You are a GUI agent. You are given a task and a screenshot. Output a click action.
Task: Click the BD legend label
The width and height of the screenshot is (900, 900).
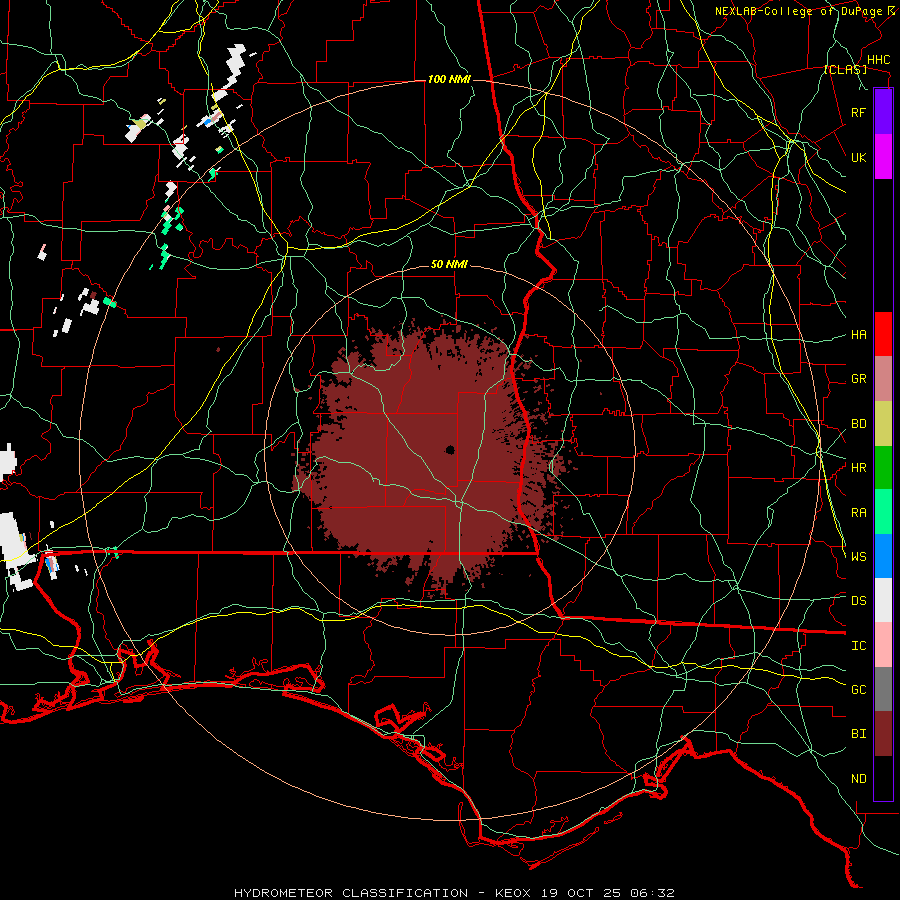pos(858,424)
